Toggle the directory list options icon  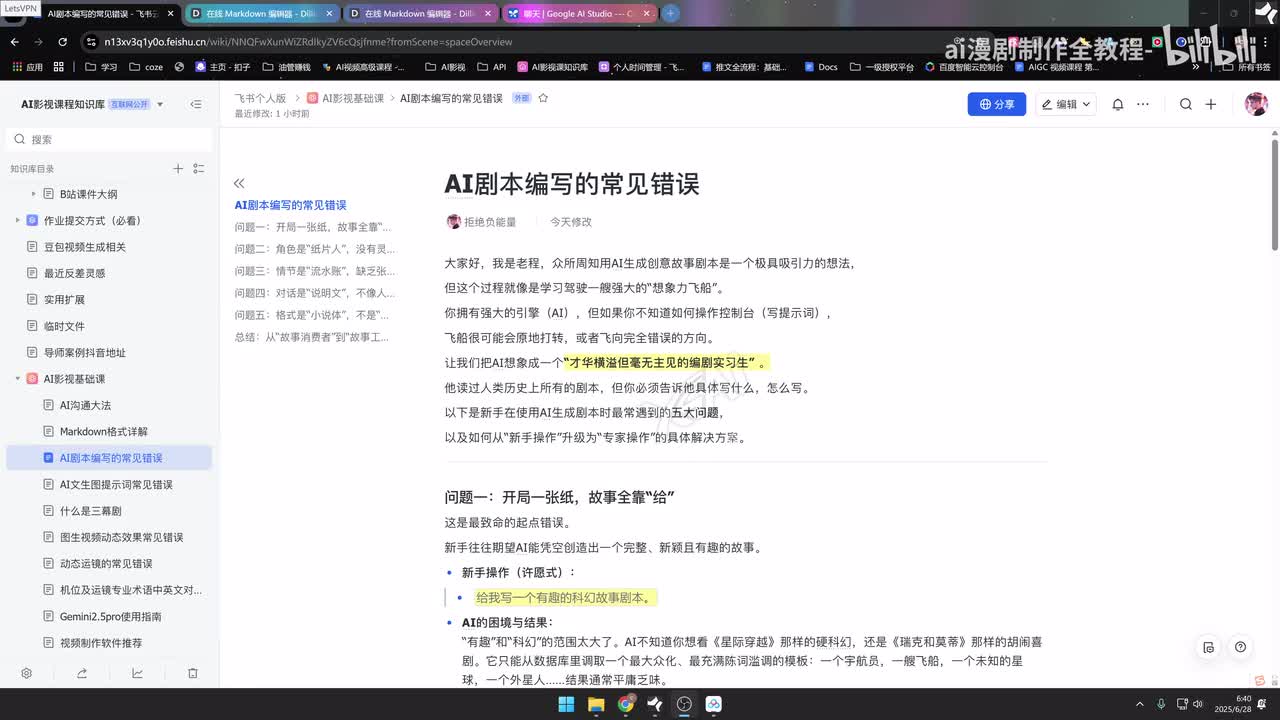click(x=199, y=169)
